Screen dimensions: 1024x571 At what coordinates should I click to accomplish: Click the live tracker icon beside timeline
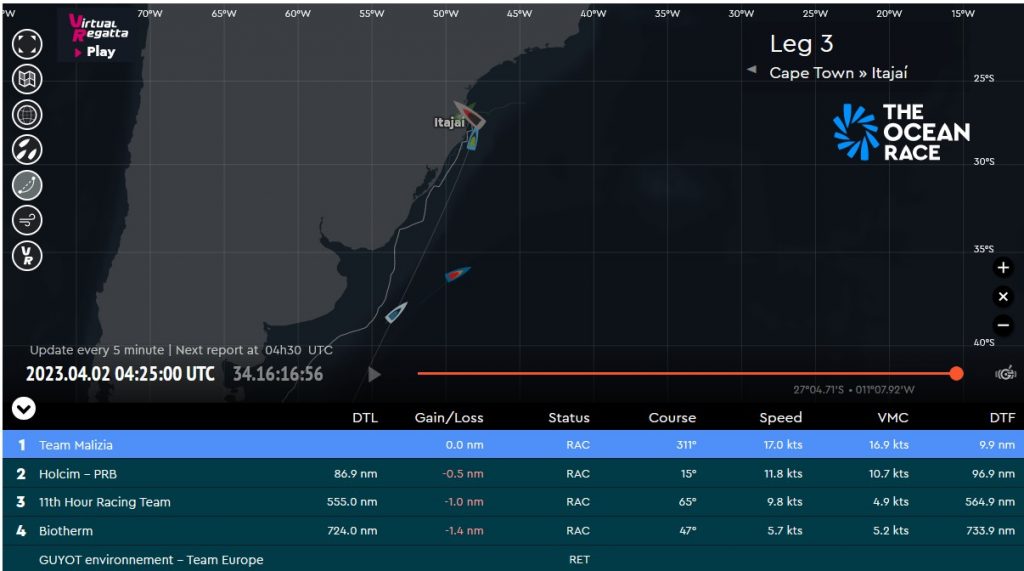[1005, 373]
